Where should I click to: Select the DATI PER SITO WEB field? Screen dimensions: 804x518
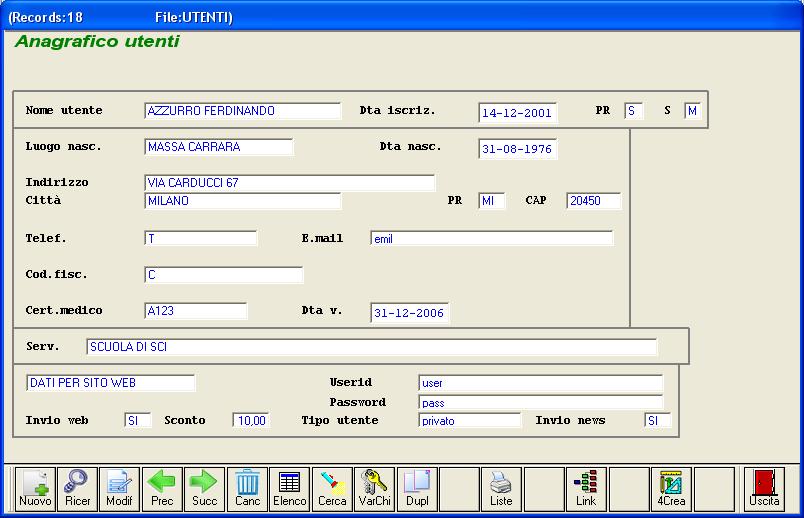point(110,383)
